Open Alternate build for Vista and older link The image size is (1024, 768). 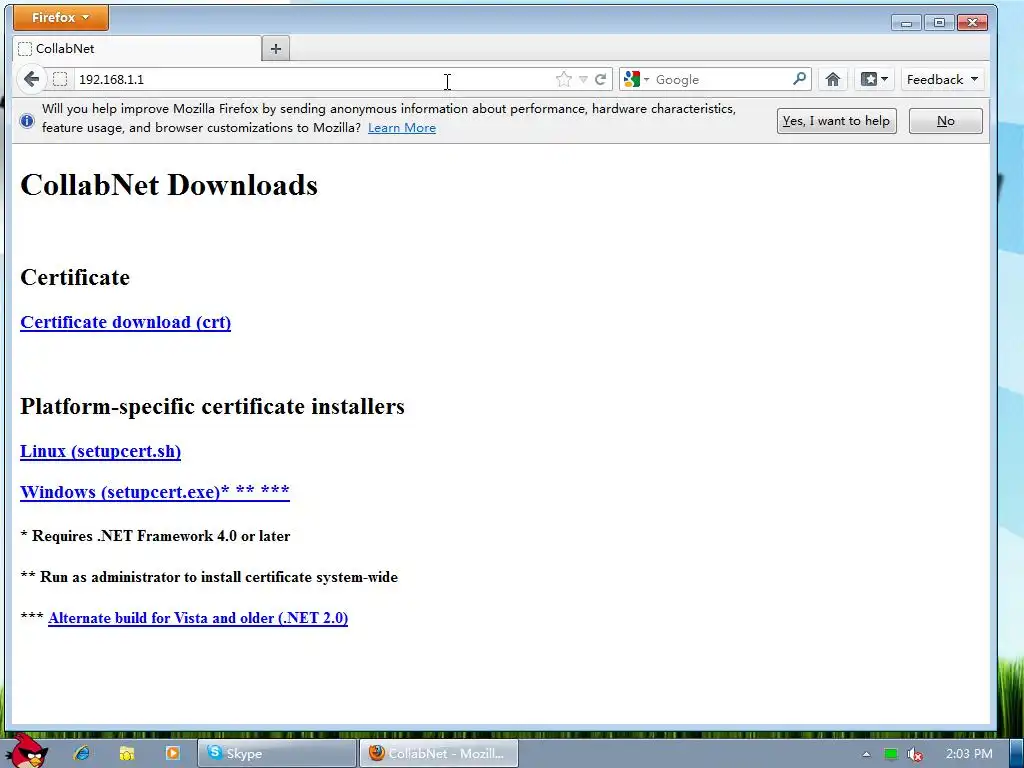point(198,618)
